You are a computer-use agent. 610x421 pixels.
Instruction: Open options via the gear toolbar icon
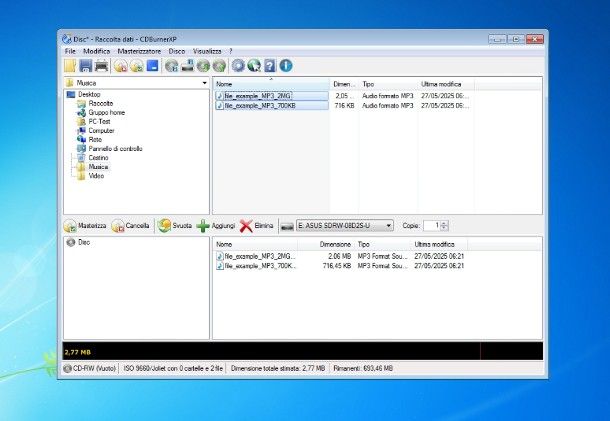[x=238, y=66]
